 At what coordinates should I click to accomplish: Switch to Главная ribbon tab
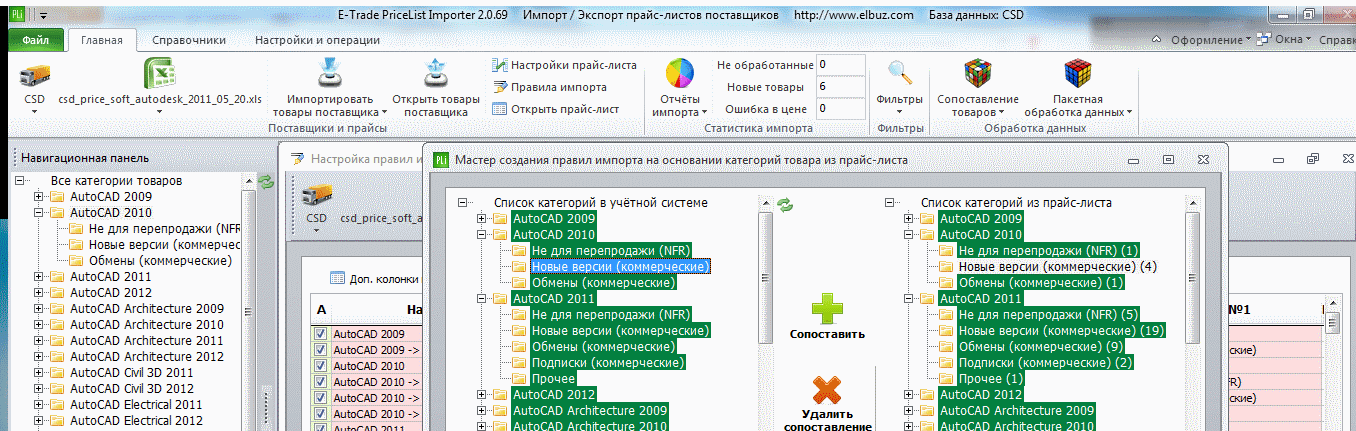(101, 40)
